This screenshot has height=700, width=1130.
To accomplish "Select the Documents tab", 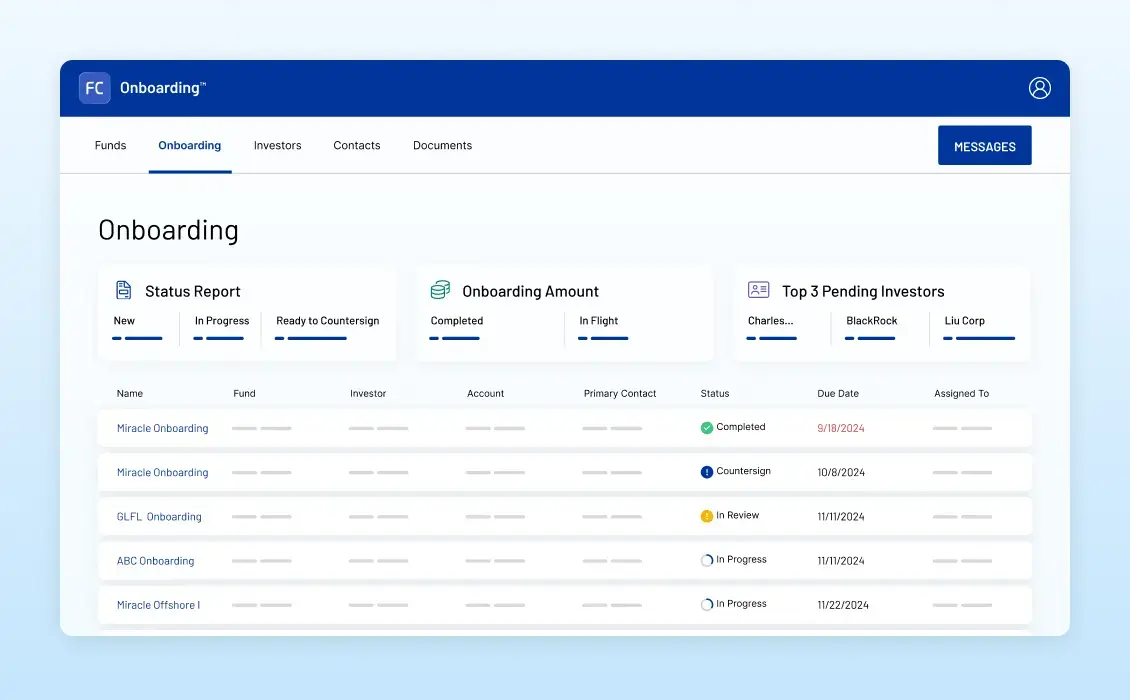I will pyautogui.click(x=442, y=146).
